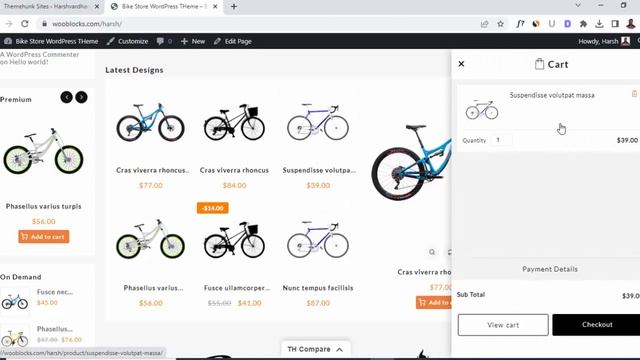Click Payment Details heading in cart

550,269
